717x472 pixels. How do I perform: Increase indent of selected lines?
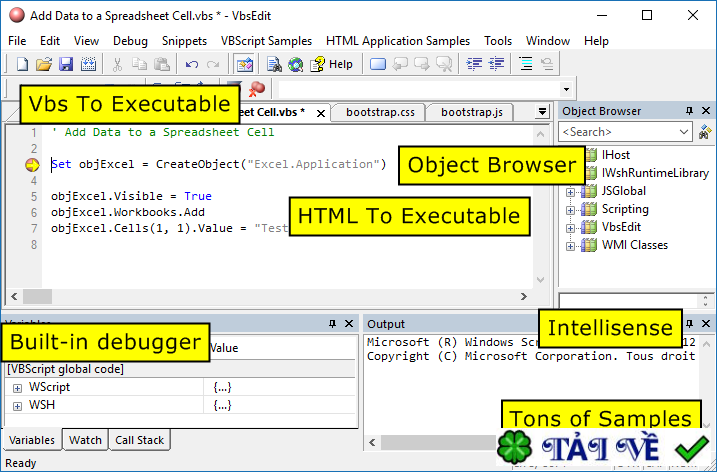tap(474, 64)
